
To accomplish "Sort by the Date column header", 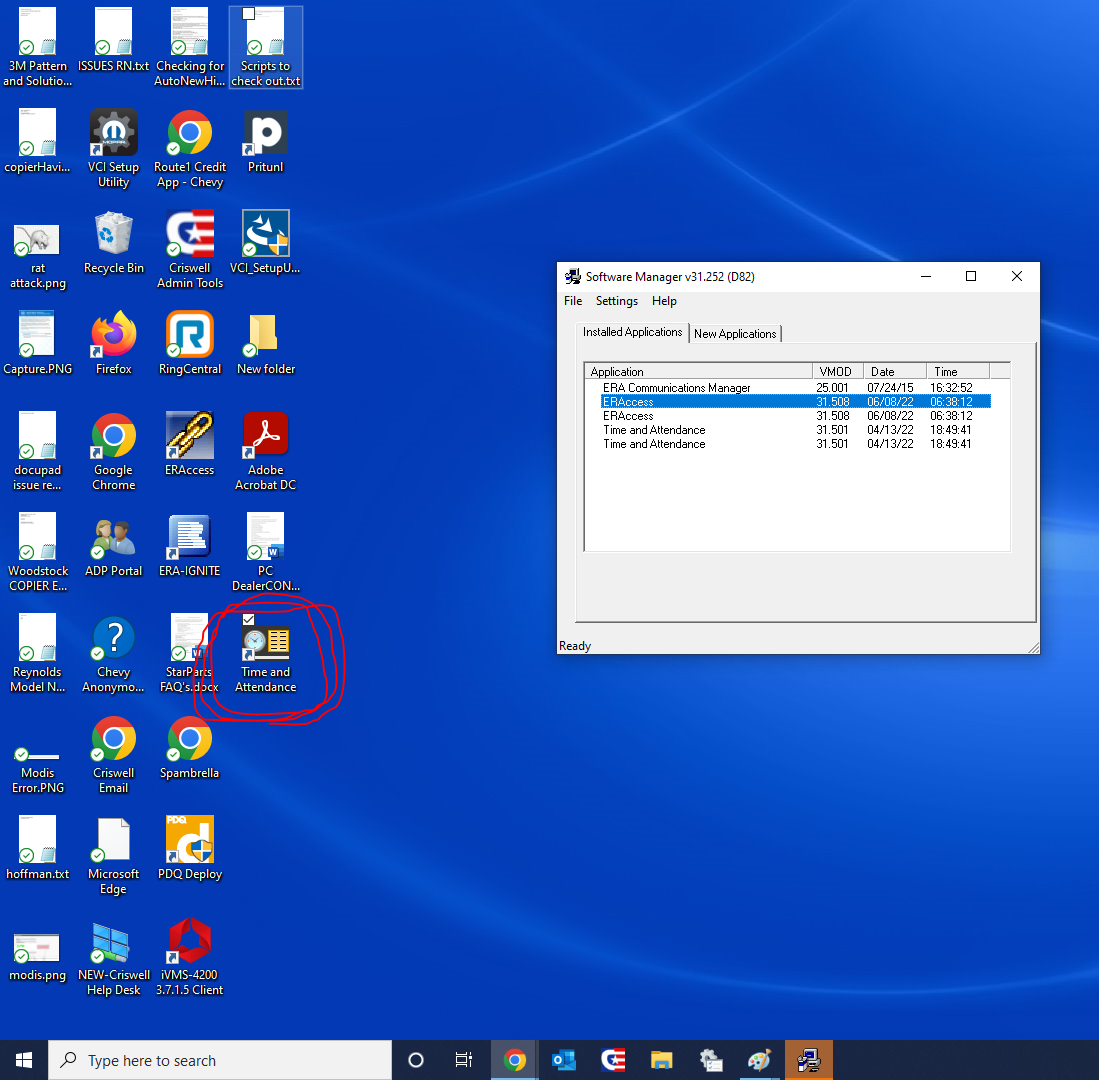I will coord(895,371).
